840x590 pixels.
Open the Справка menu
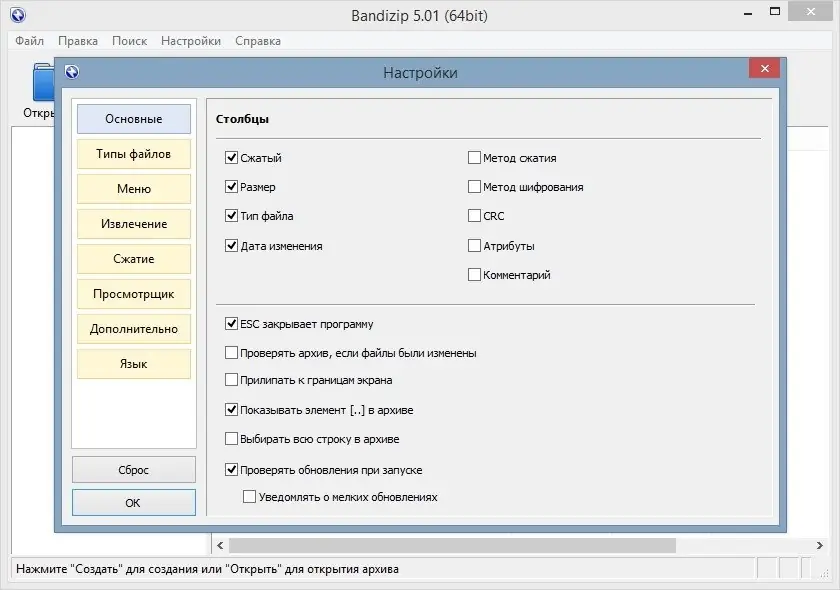pos(258,41)
